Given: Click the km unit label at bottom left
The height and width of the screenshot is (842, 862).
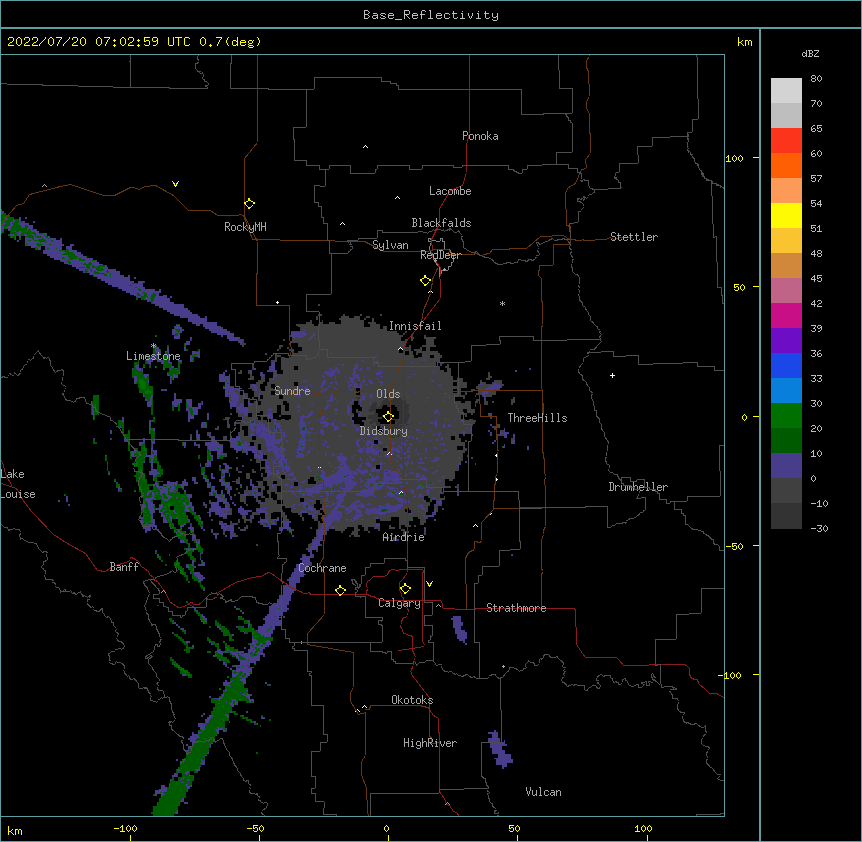Looking at the screenshot, I should [15, 830].
